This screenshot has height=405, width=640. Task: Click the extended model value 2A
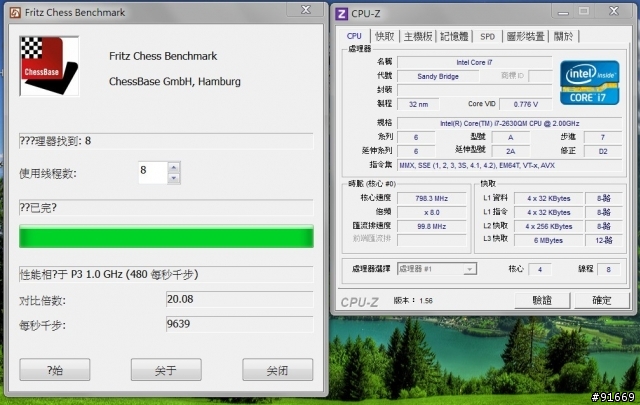pyautogui.click(x=511, y=151)
